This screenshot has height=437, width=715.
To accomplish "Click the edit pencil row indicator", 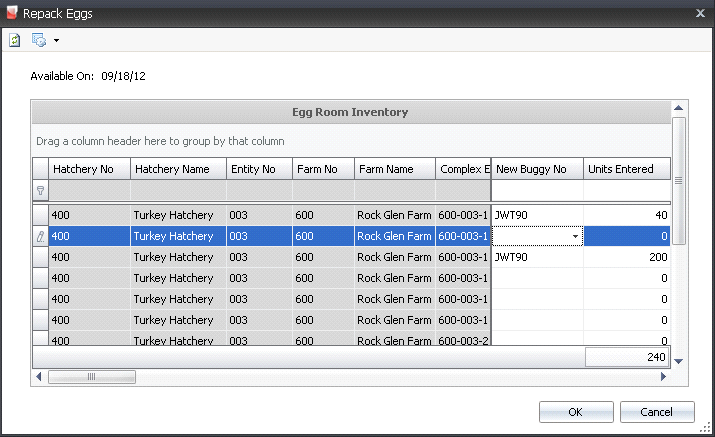I will [x=41, y=236].
